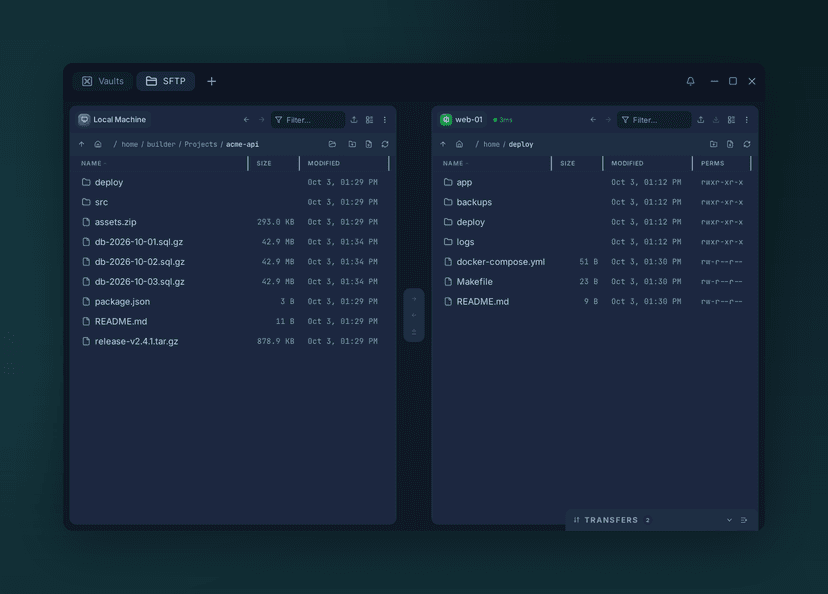Sort remote files by Size column
Image resolution: width=828 pixels, height=594 pixels.
(568, 164)
